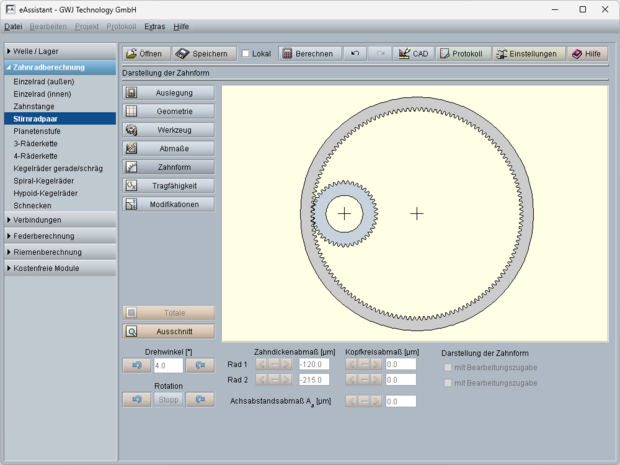Click the Öffnen folder button
620x465 pixels.
point(145,53)
